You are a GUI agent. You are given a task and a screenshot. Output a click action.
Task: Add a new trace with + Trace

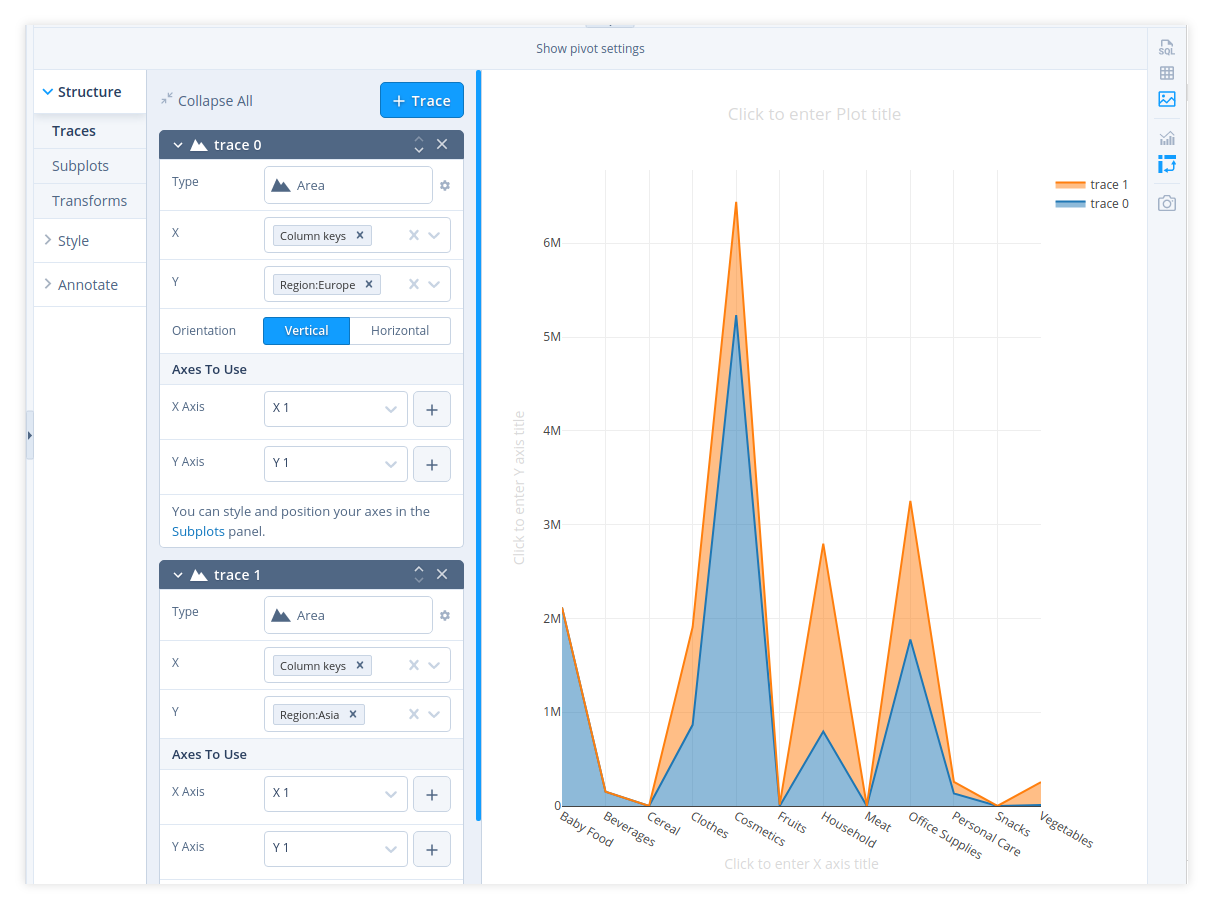[x=421, y=100]
